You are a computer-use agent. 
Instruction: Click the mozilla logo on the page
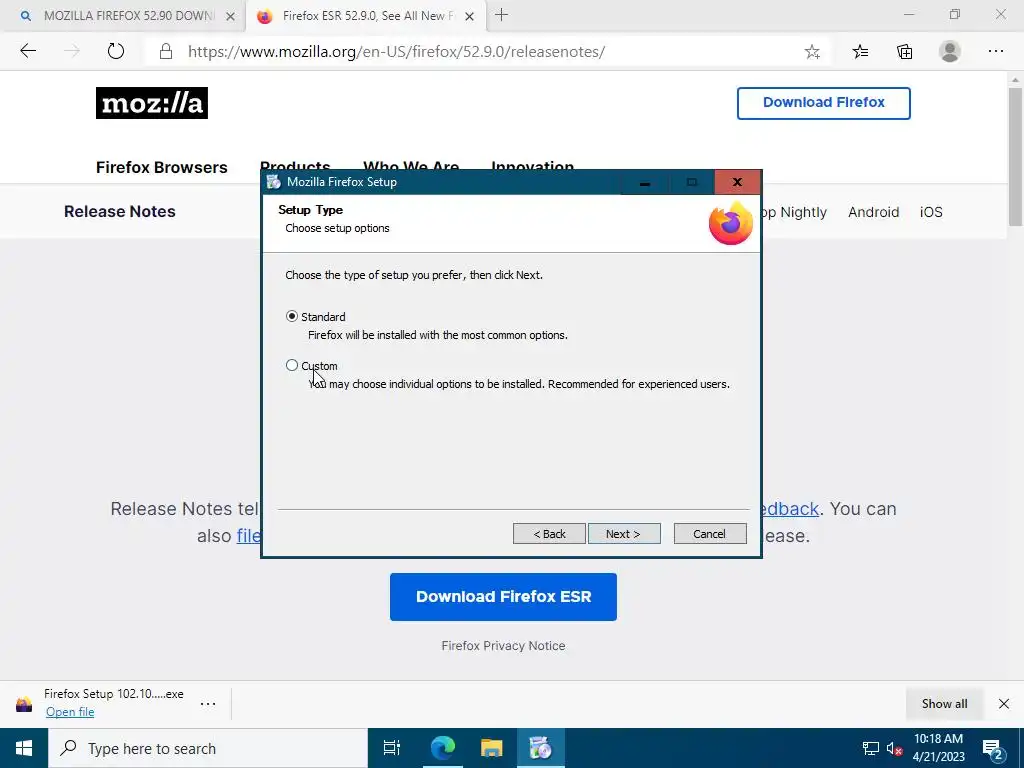tap(152, 103)
